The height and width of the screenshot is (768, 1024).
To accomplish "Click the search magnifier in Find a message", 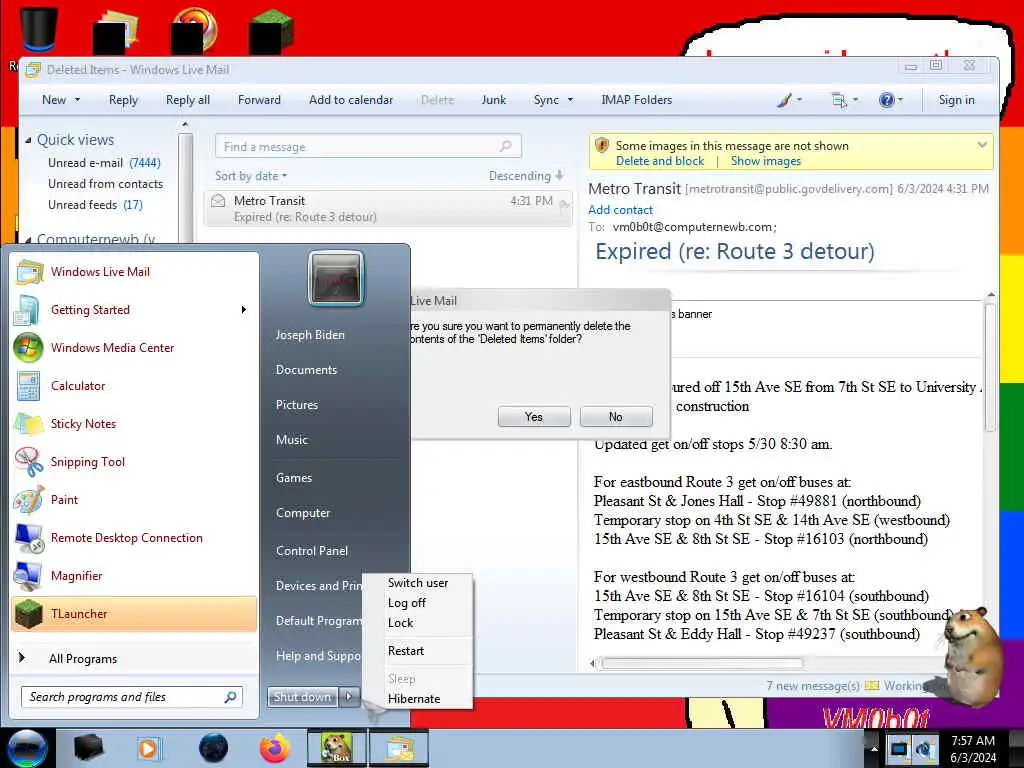I will (x=505, y=146).
